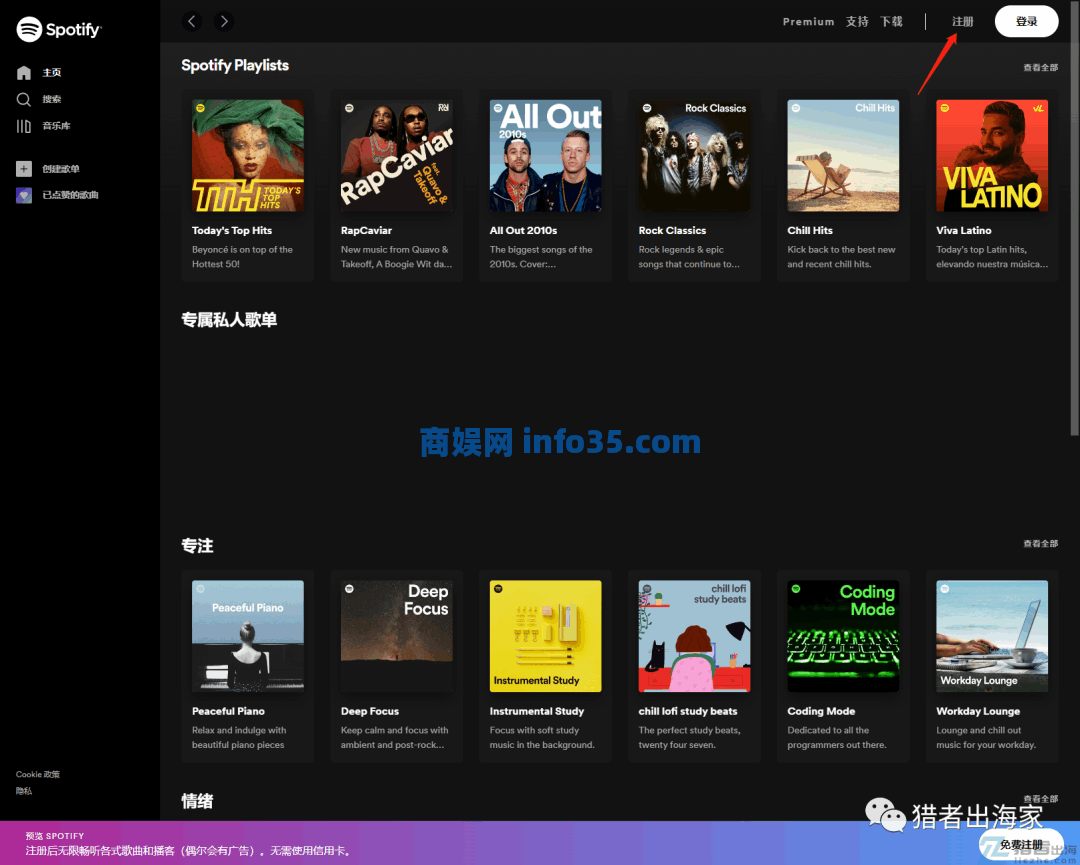Open Instrumental Study playlist cover

[x=546, y=636]
